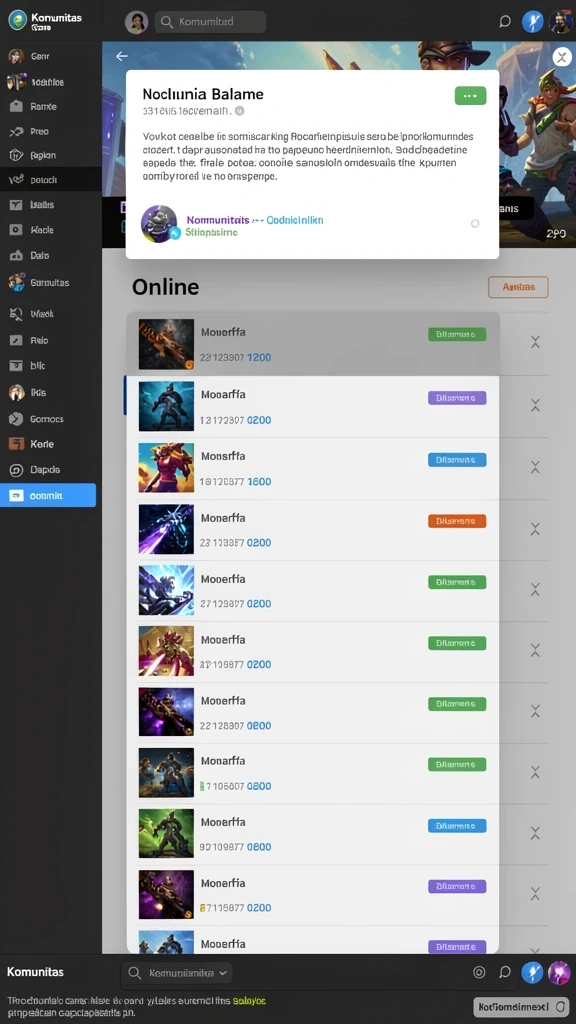The image size is (576, 1024).
Task: Close the banner with the round X button
Action: pyautogui.click(x=562, y=57)
